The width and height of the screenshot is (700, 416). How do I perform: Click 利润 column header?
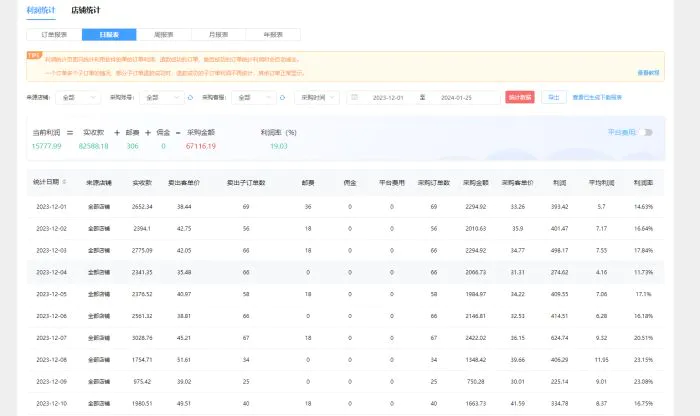[x=559, y=183]
